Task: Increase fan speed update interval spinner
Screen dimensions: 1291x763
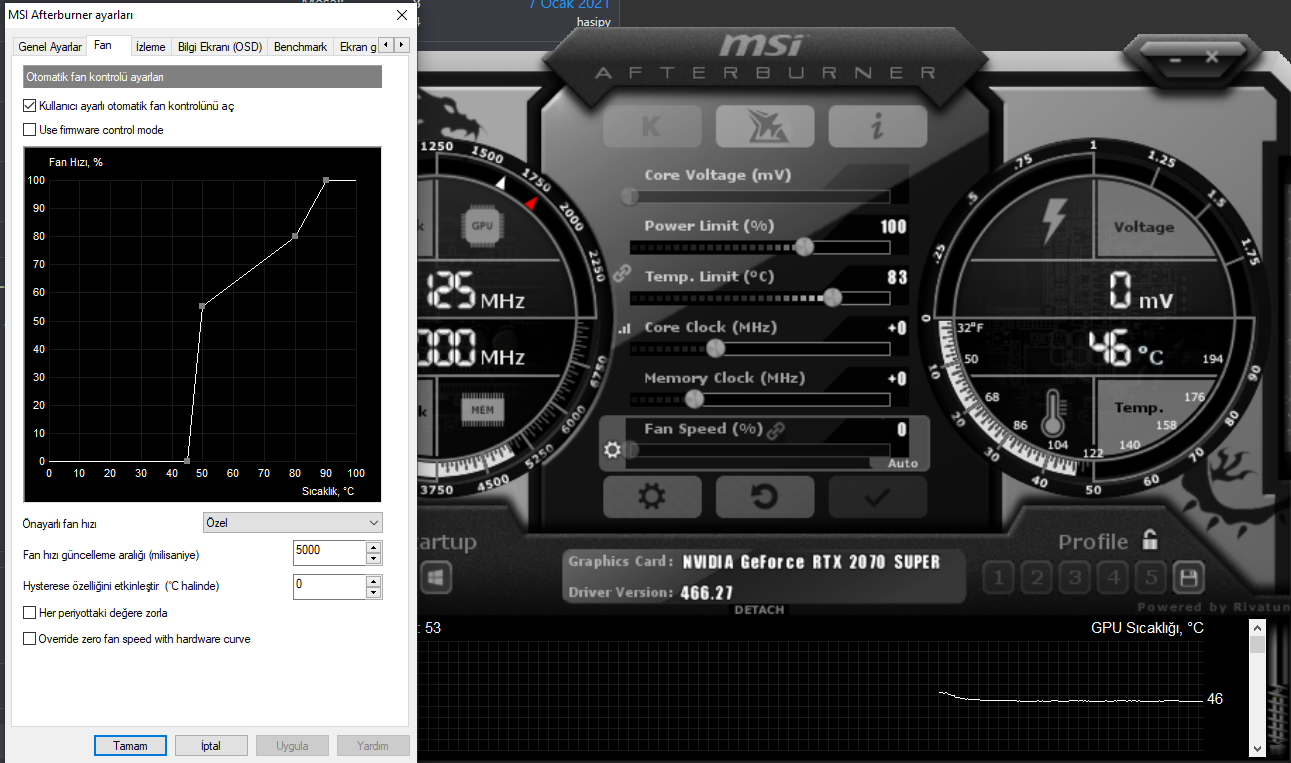Action: (x=373, y=547)
